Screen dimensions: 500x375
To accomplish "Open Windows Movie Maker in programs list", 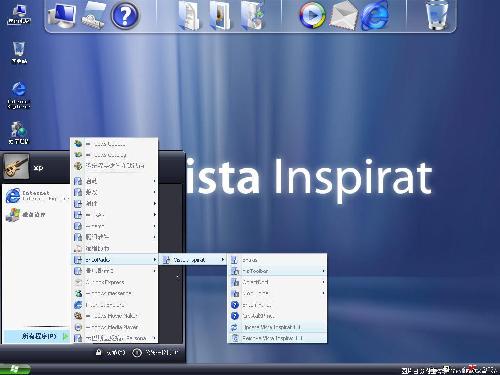I will [x=115, y=316].
